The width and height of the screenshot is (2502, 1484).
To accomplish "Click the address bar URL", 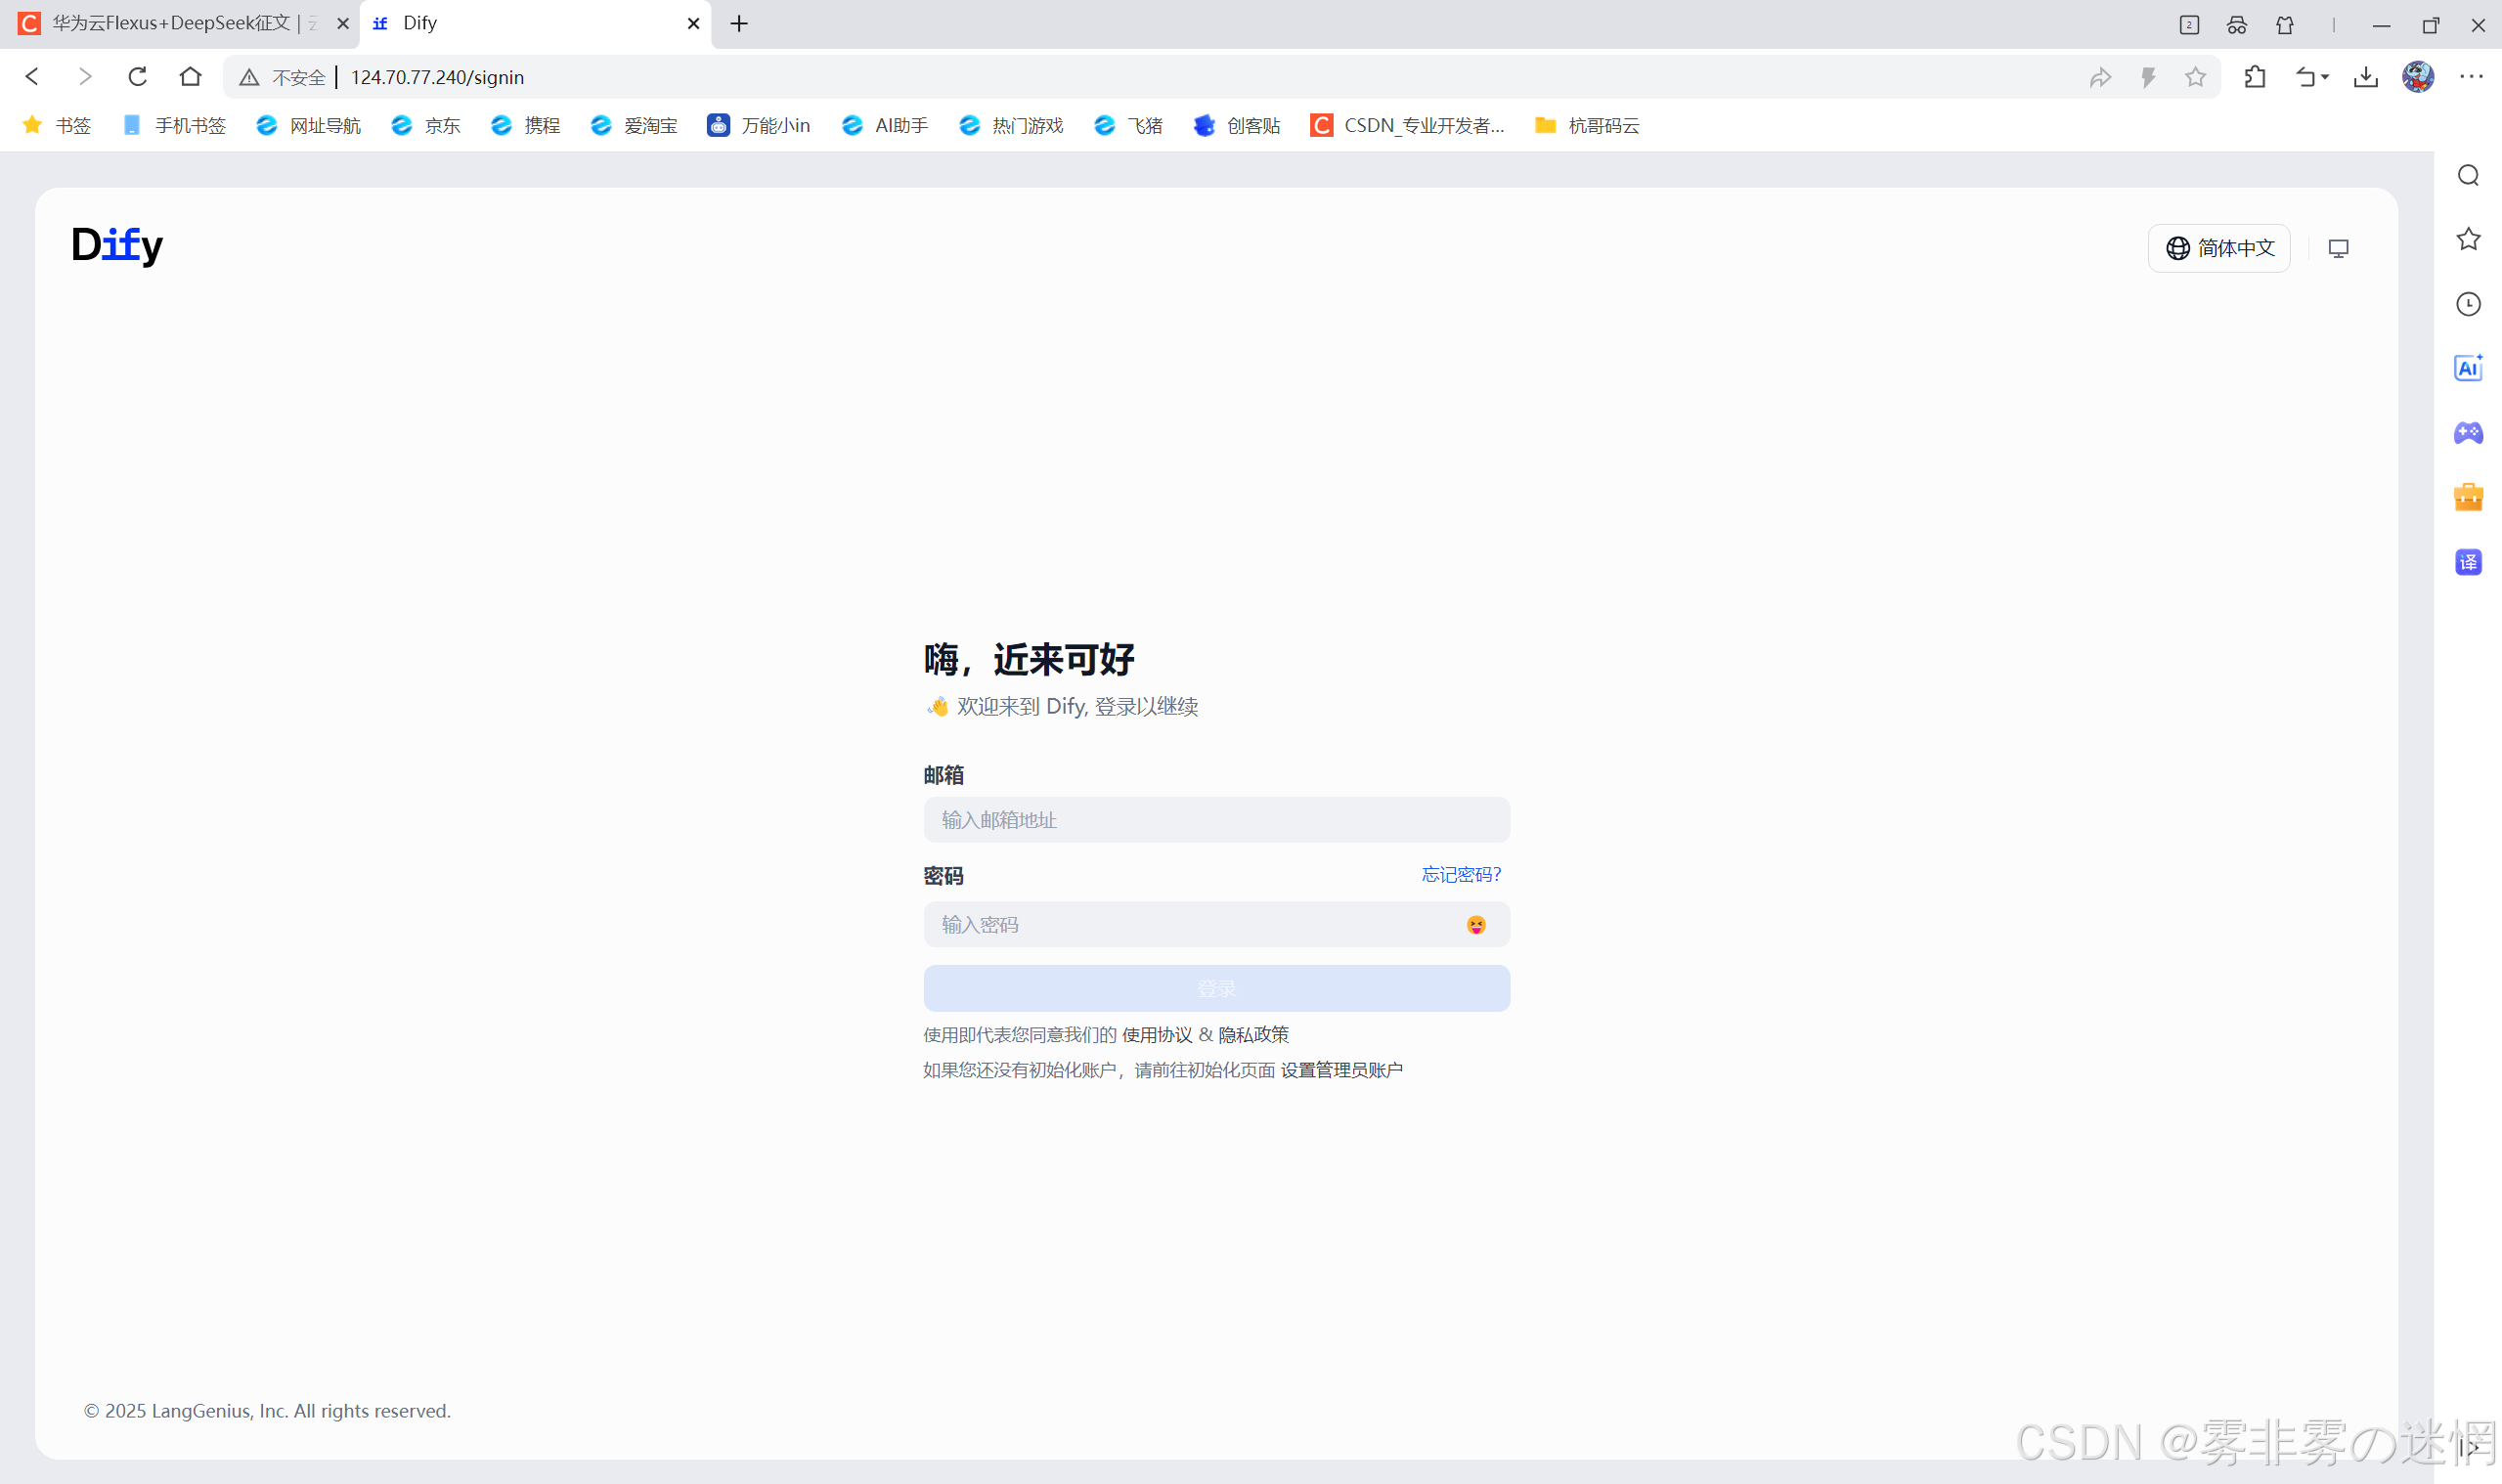I will pos(437,77).
